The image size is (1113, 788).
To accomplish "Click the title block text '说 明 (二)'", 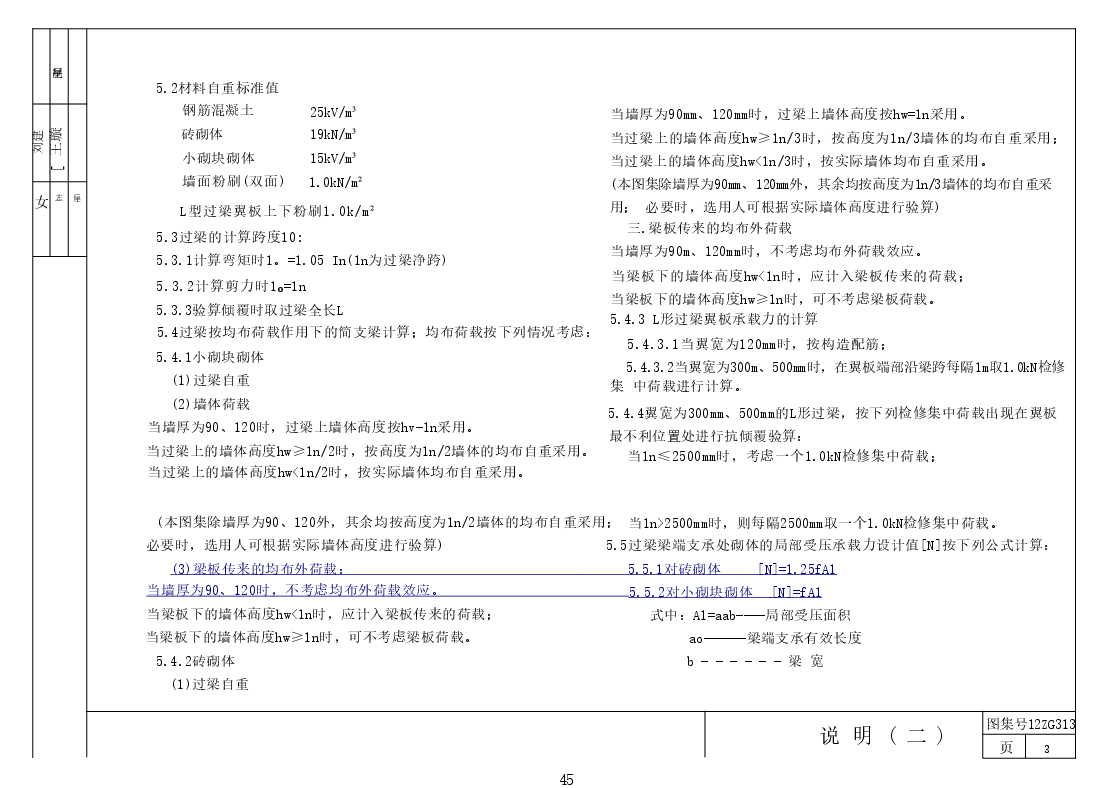I will [882, 735].
